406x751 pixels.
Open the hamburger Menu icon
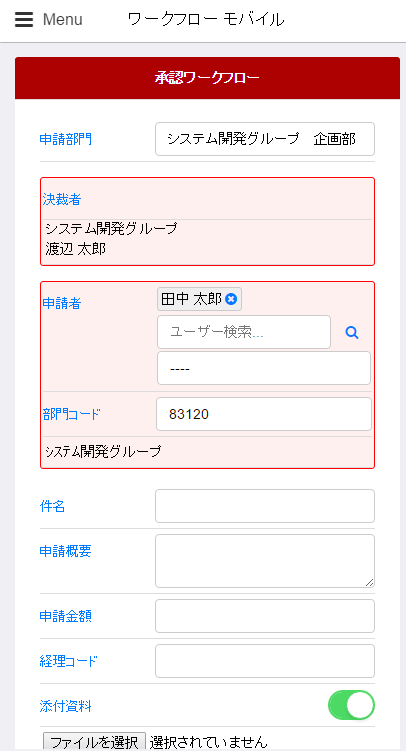click(24, 20)
